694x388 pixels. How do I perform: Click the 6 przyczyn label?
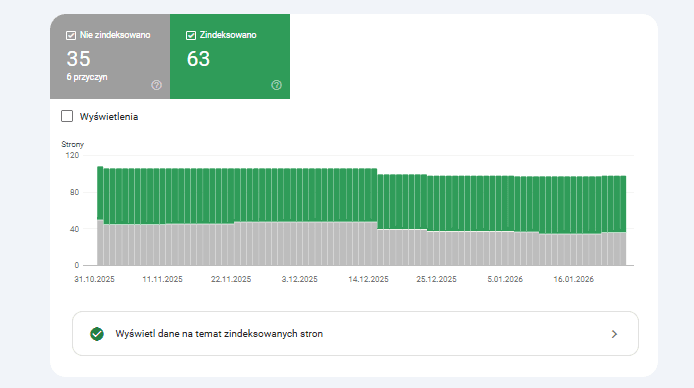tap(87, 77)
